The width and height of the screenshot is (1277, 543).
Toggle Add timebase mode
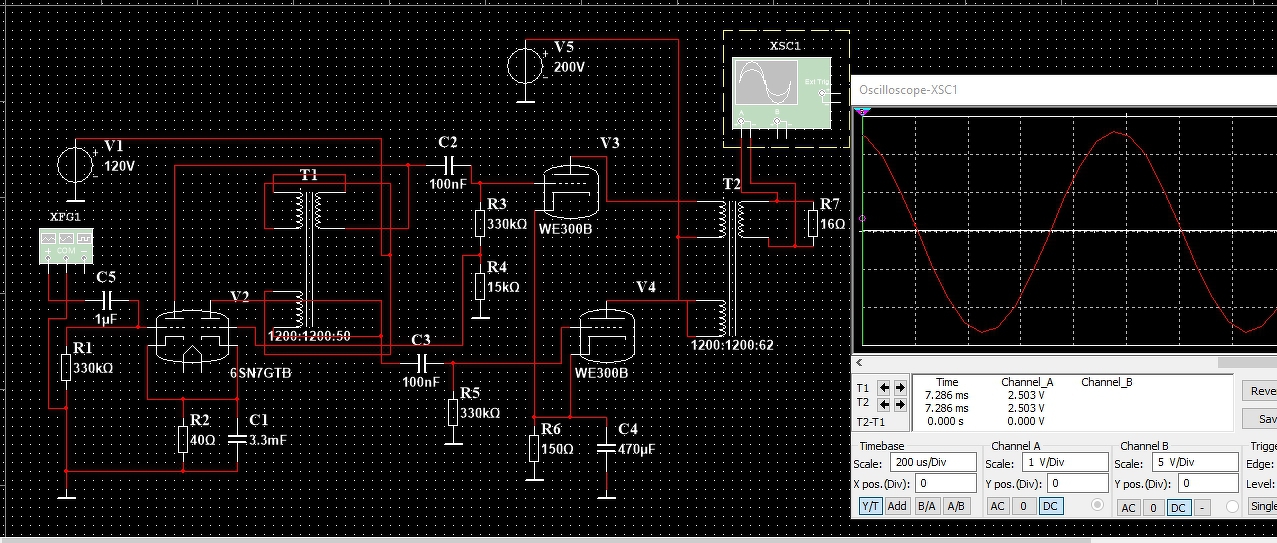[897, 506]
